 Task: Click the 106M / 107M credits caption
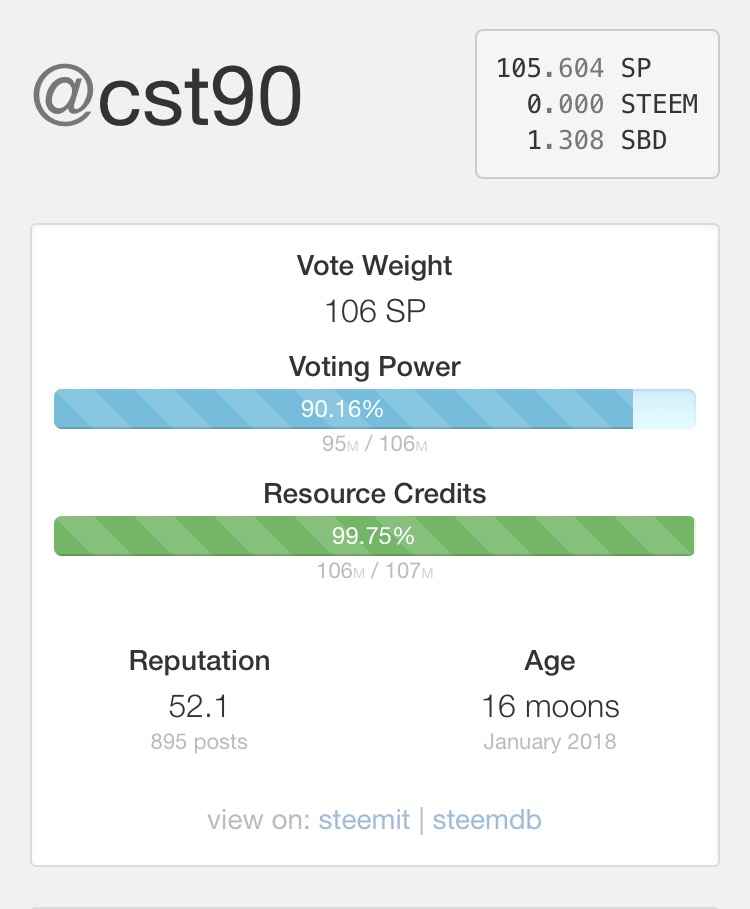pyautogui.click(x=374, y=571)
